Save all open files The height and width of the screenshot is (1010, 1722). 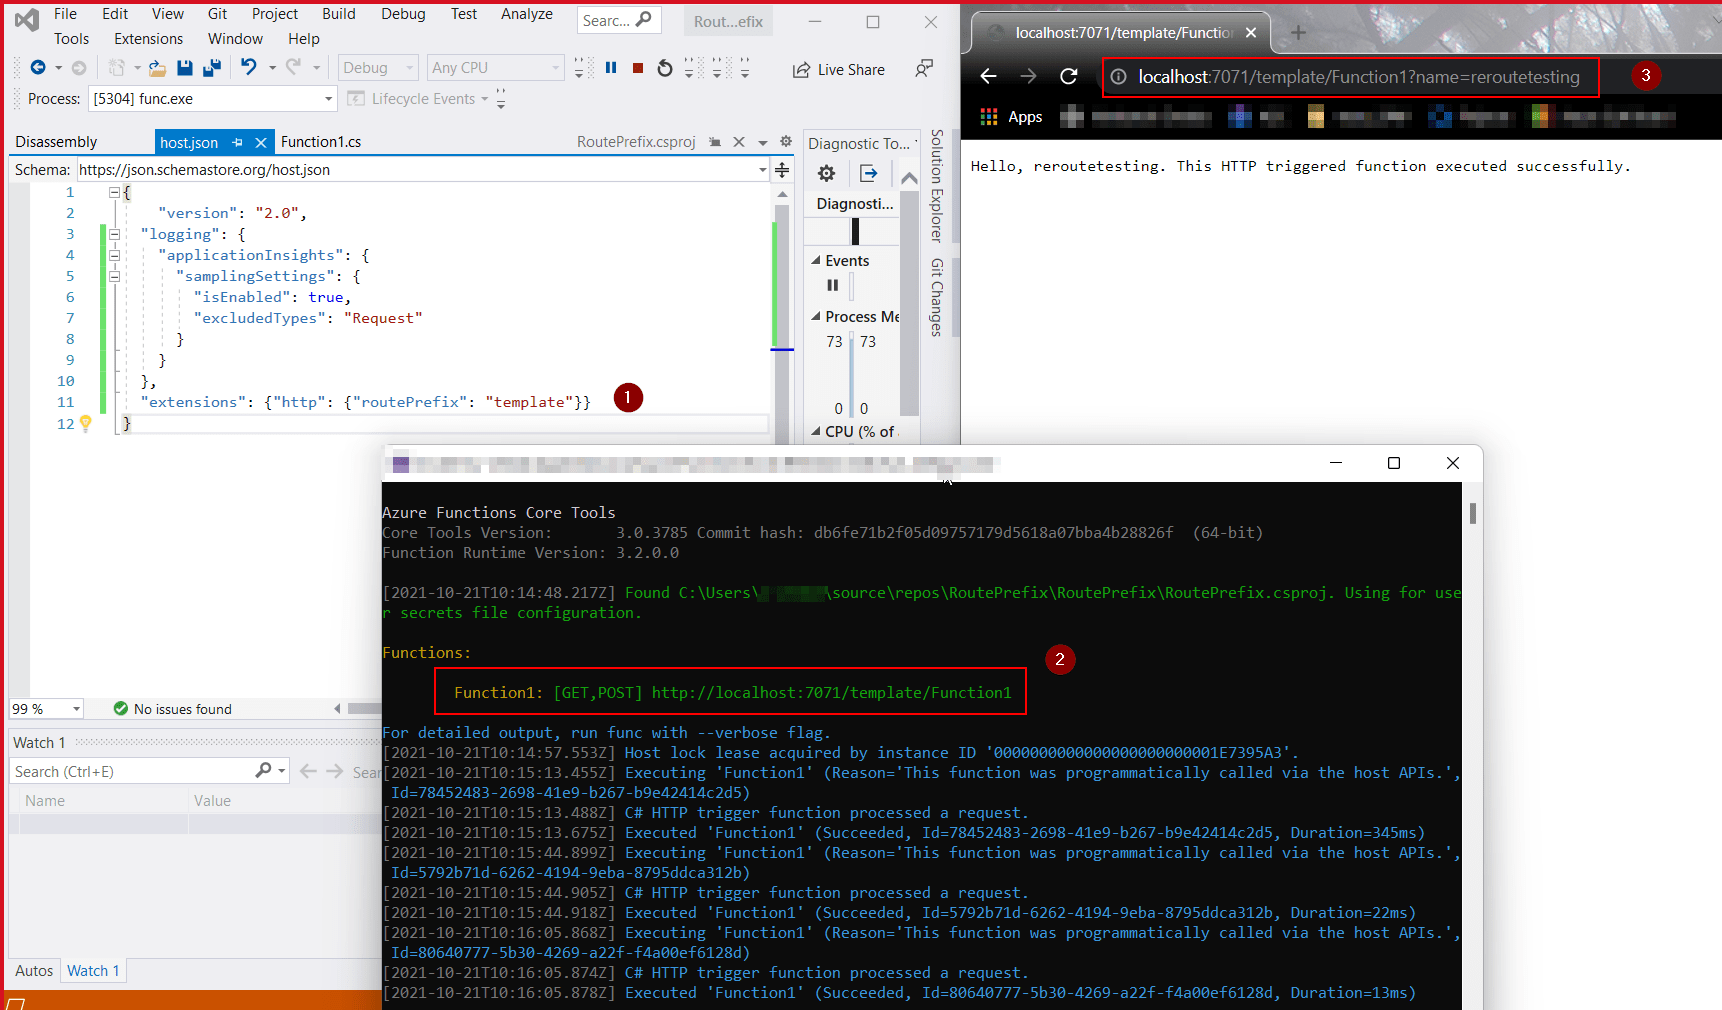click(x=211, y=67)
